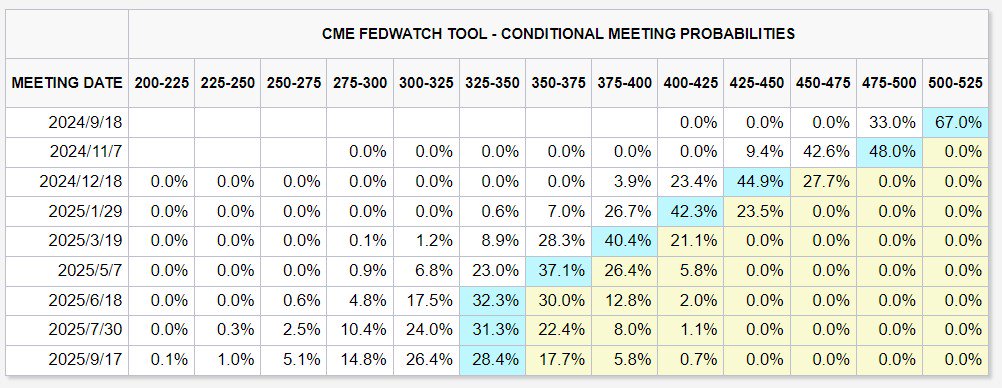
Task: Select the 27.7% cell for 2024/12/18
Action: click(x=823, y=182)
